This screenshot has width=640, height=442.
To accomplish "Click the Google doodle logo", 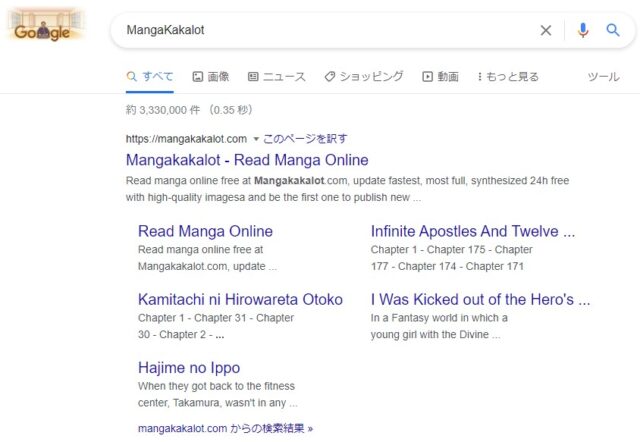I will (44, 25).
